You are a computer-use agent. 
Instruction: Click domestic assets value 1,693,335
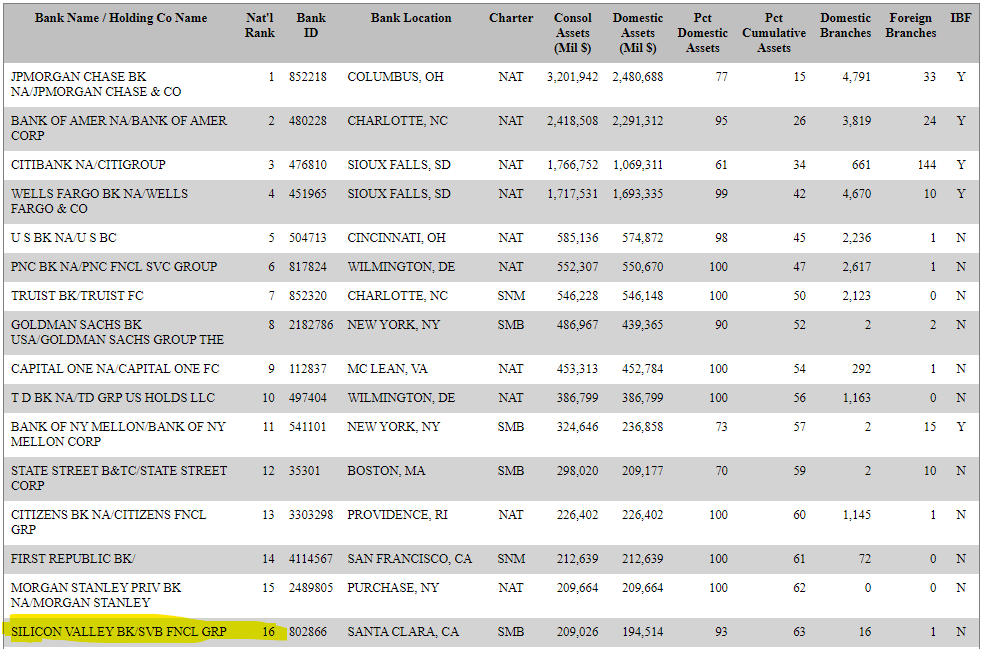(x=638, y=194)
